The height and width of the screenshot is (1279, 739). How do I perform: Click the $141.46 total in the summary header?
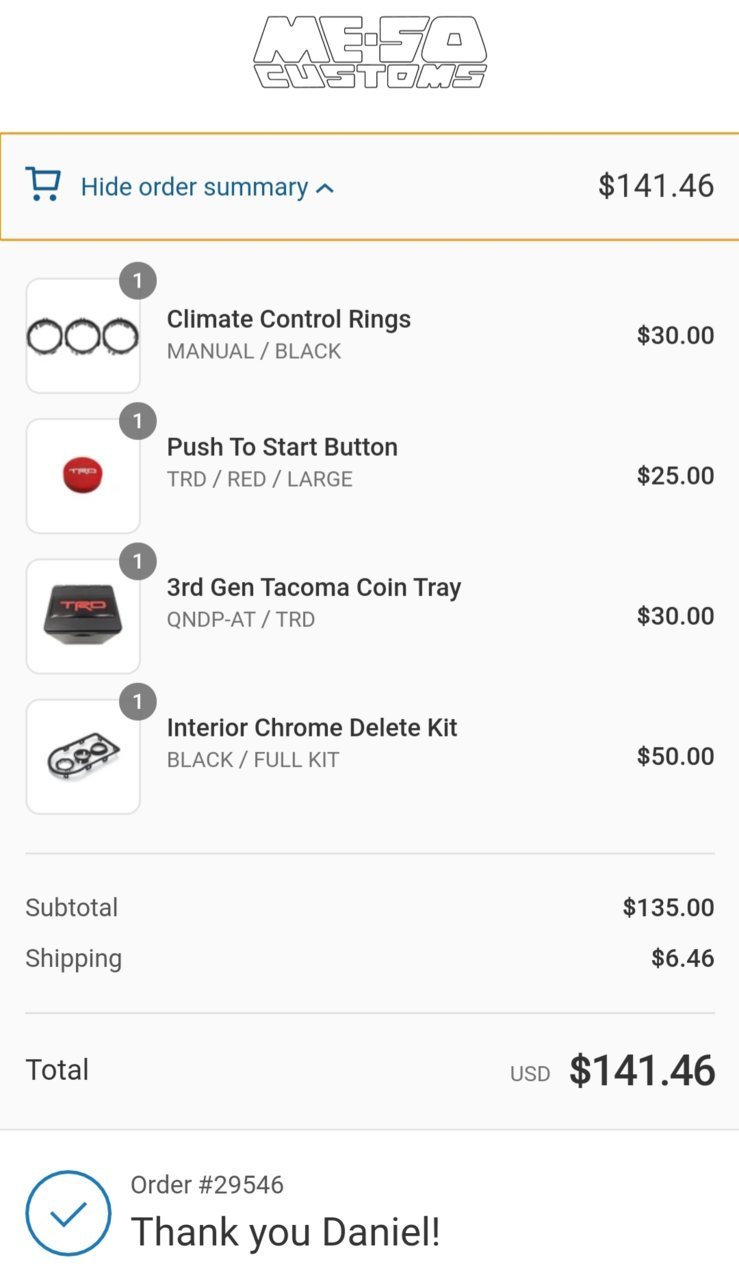coord(656,185)
